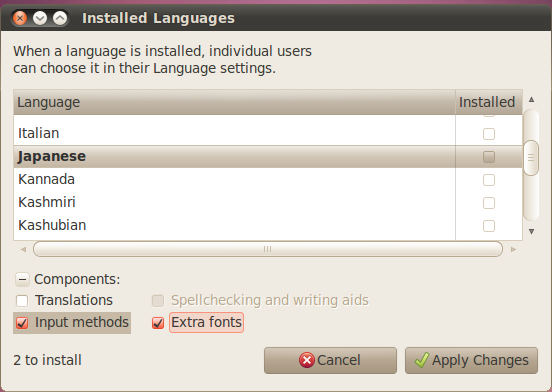Image resolution: width=552 pixels, height=392 pixels.
Task: Maximize the Installed Languages window
Action: (x=60, y=18)
